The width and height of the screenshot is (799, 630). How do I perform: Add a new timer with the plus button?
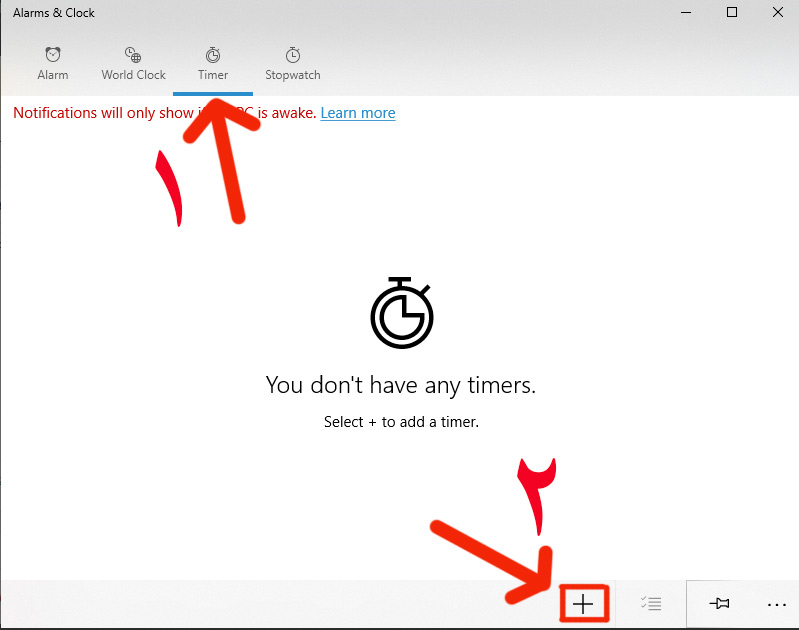(583, 604)
